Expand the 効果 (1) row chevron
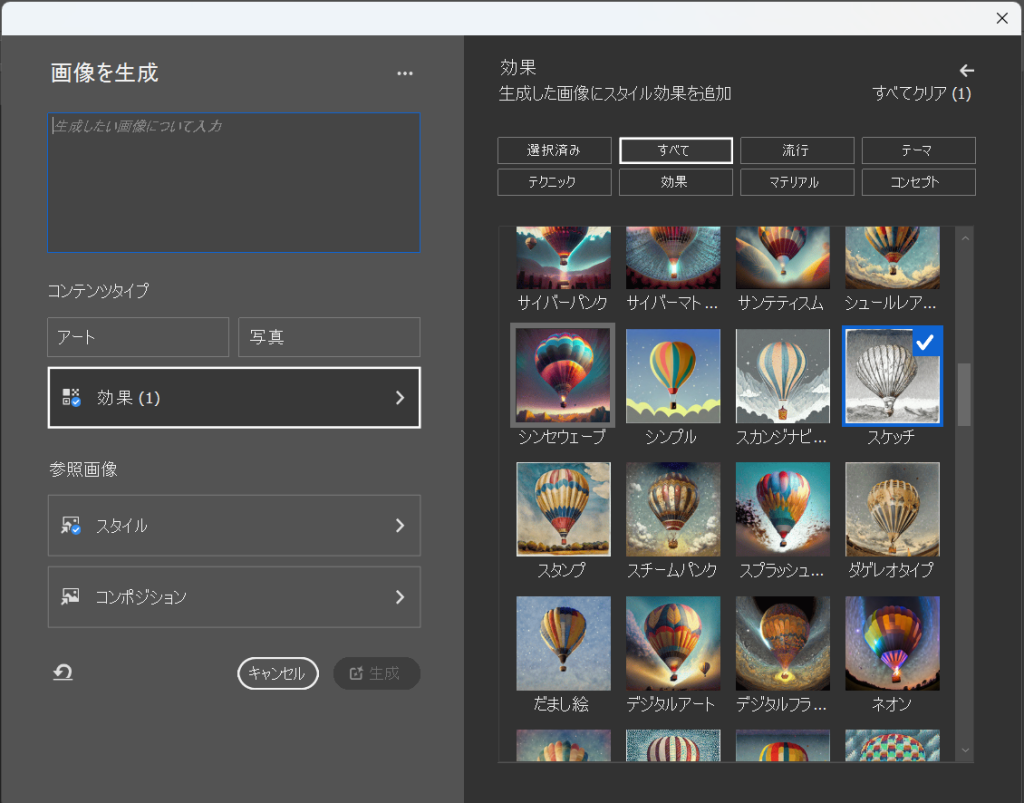This screenshot has height=803, width=1024. (x=400, y=397)
